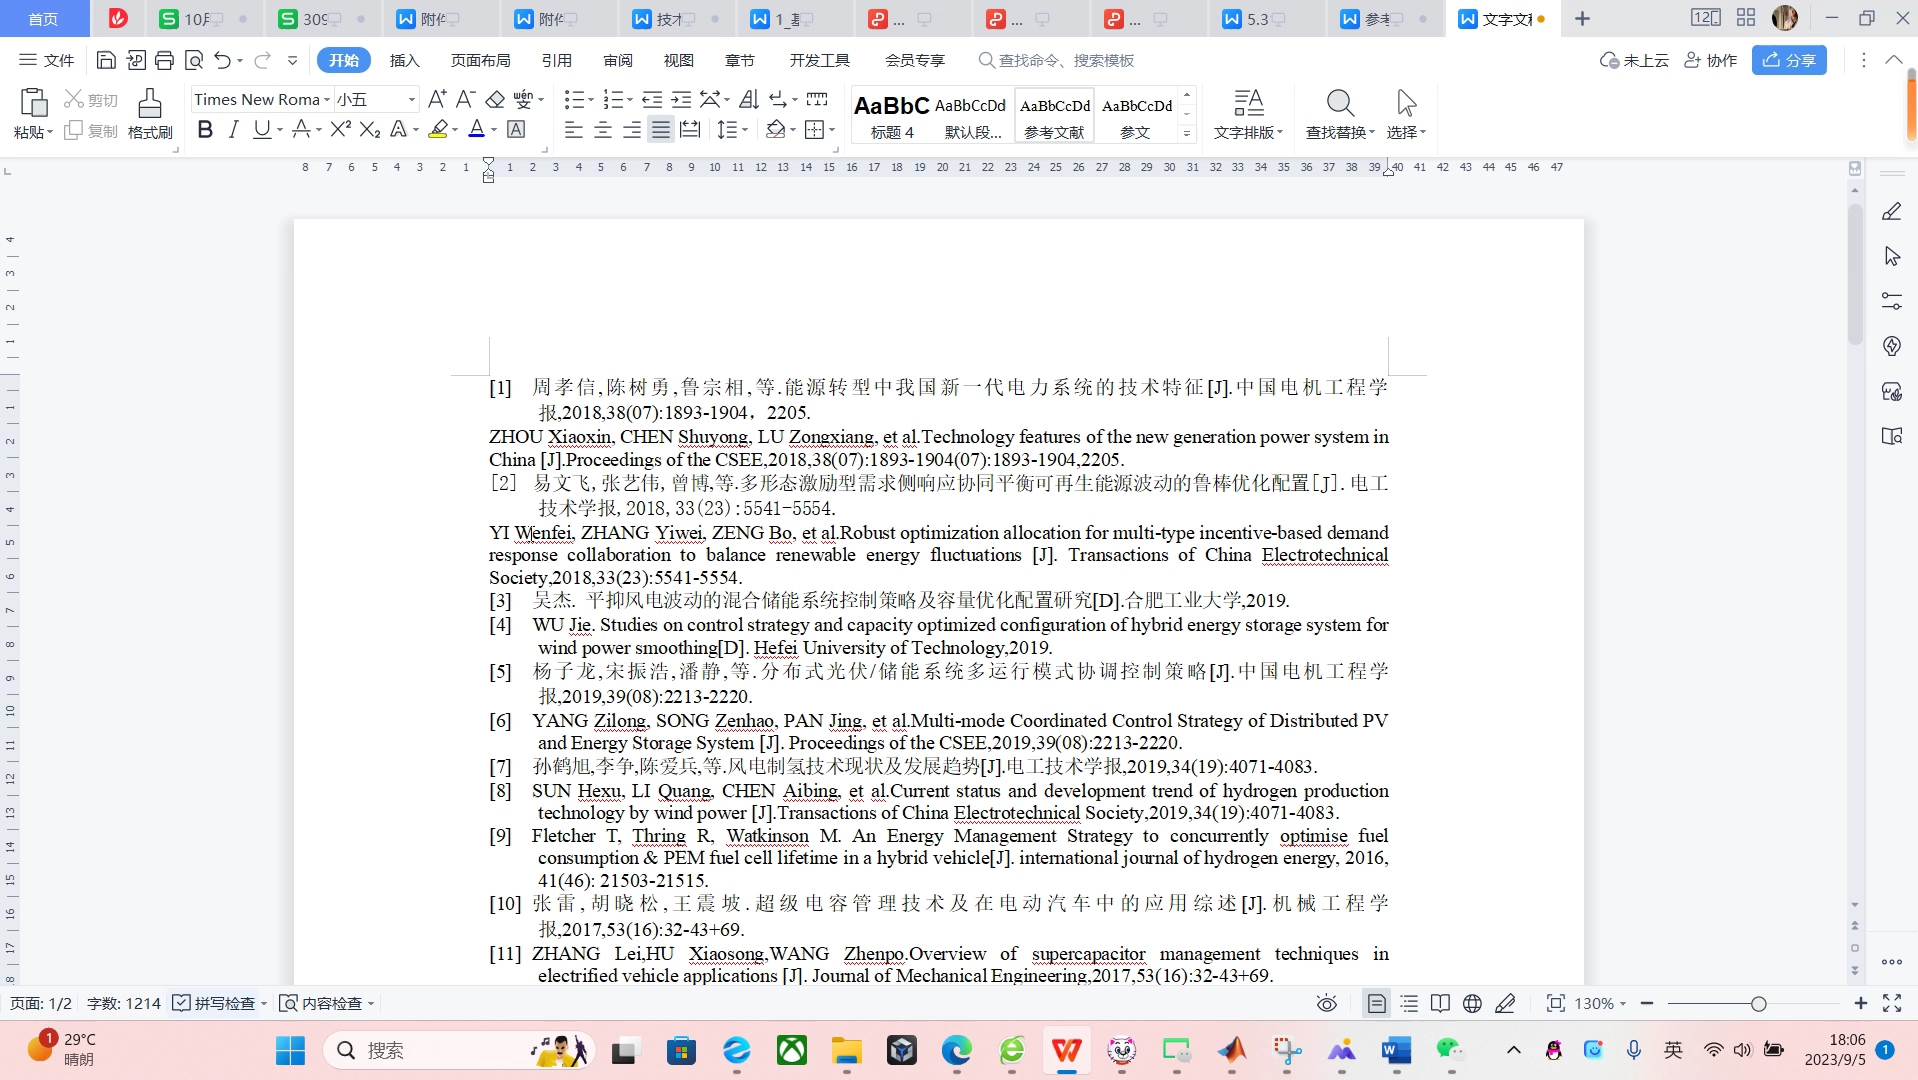This screenshot has height=1080, width=1918.
Task: Open zoom 130% dropdown in status bar
Action: point(1601,1003)
